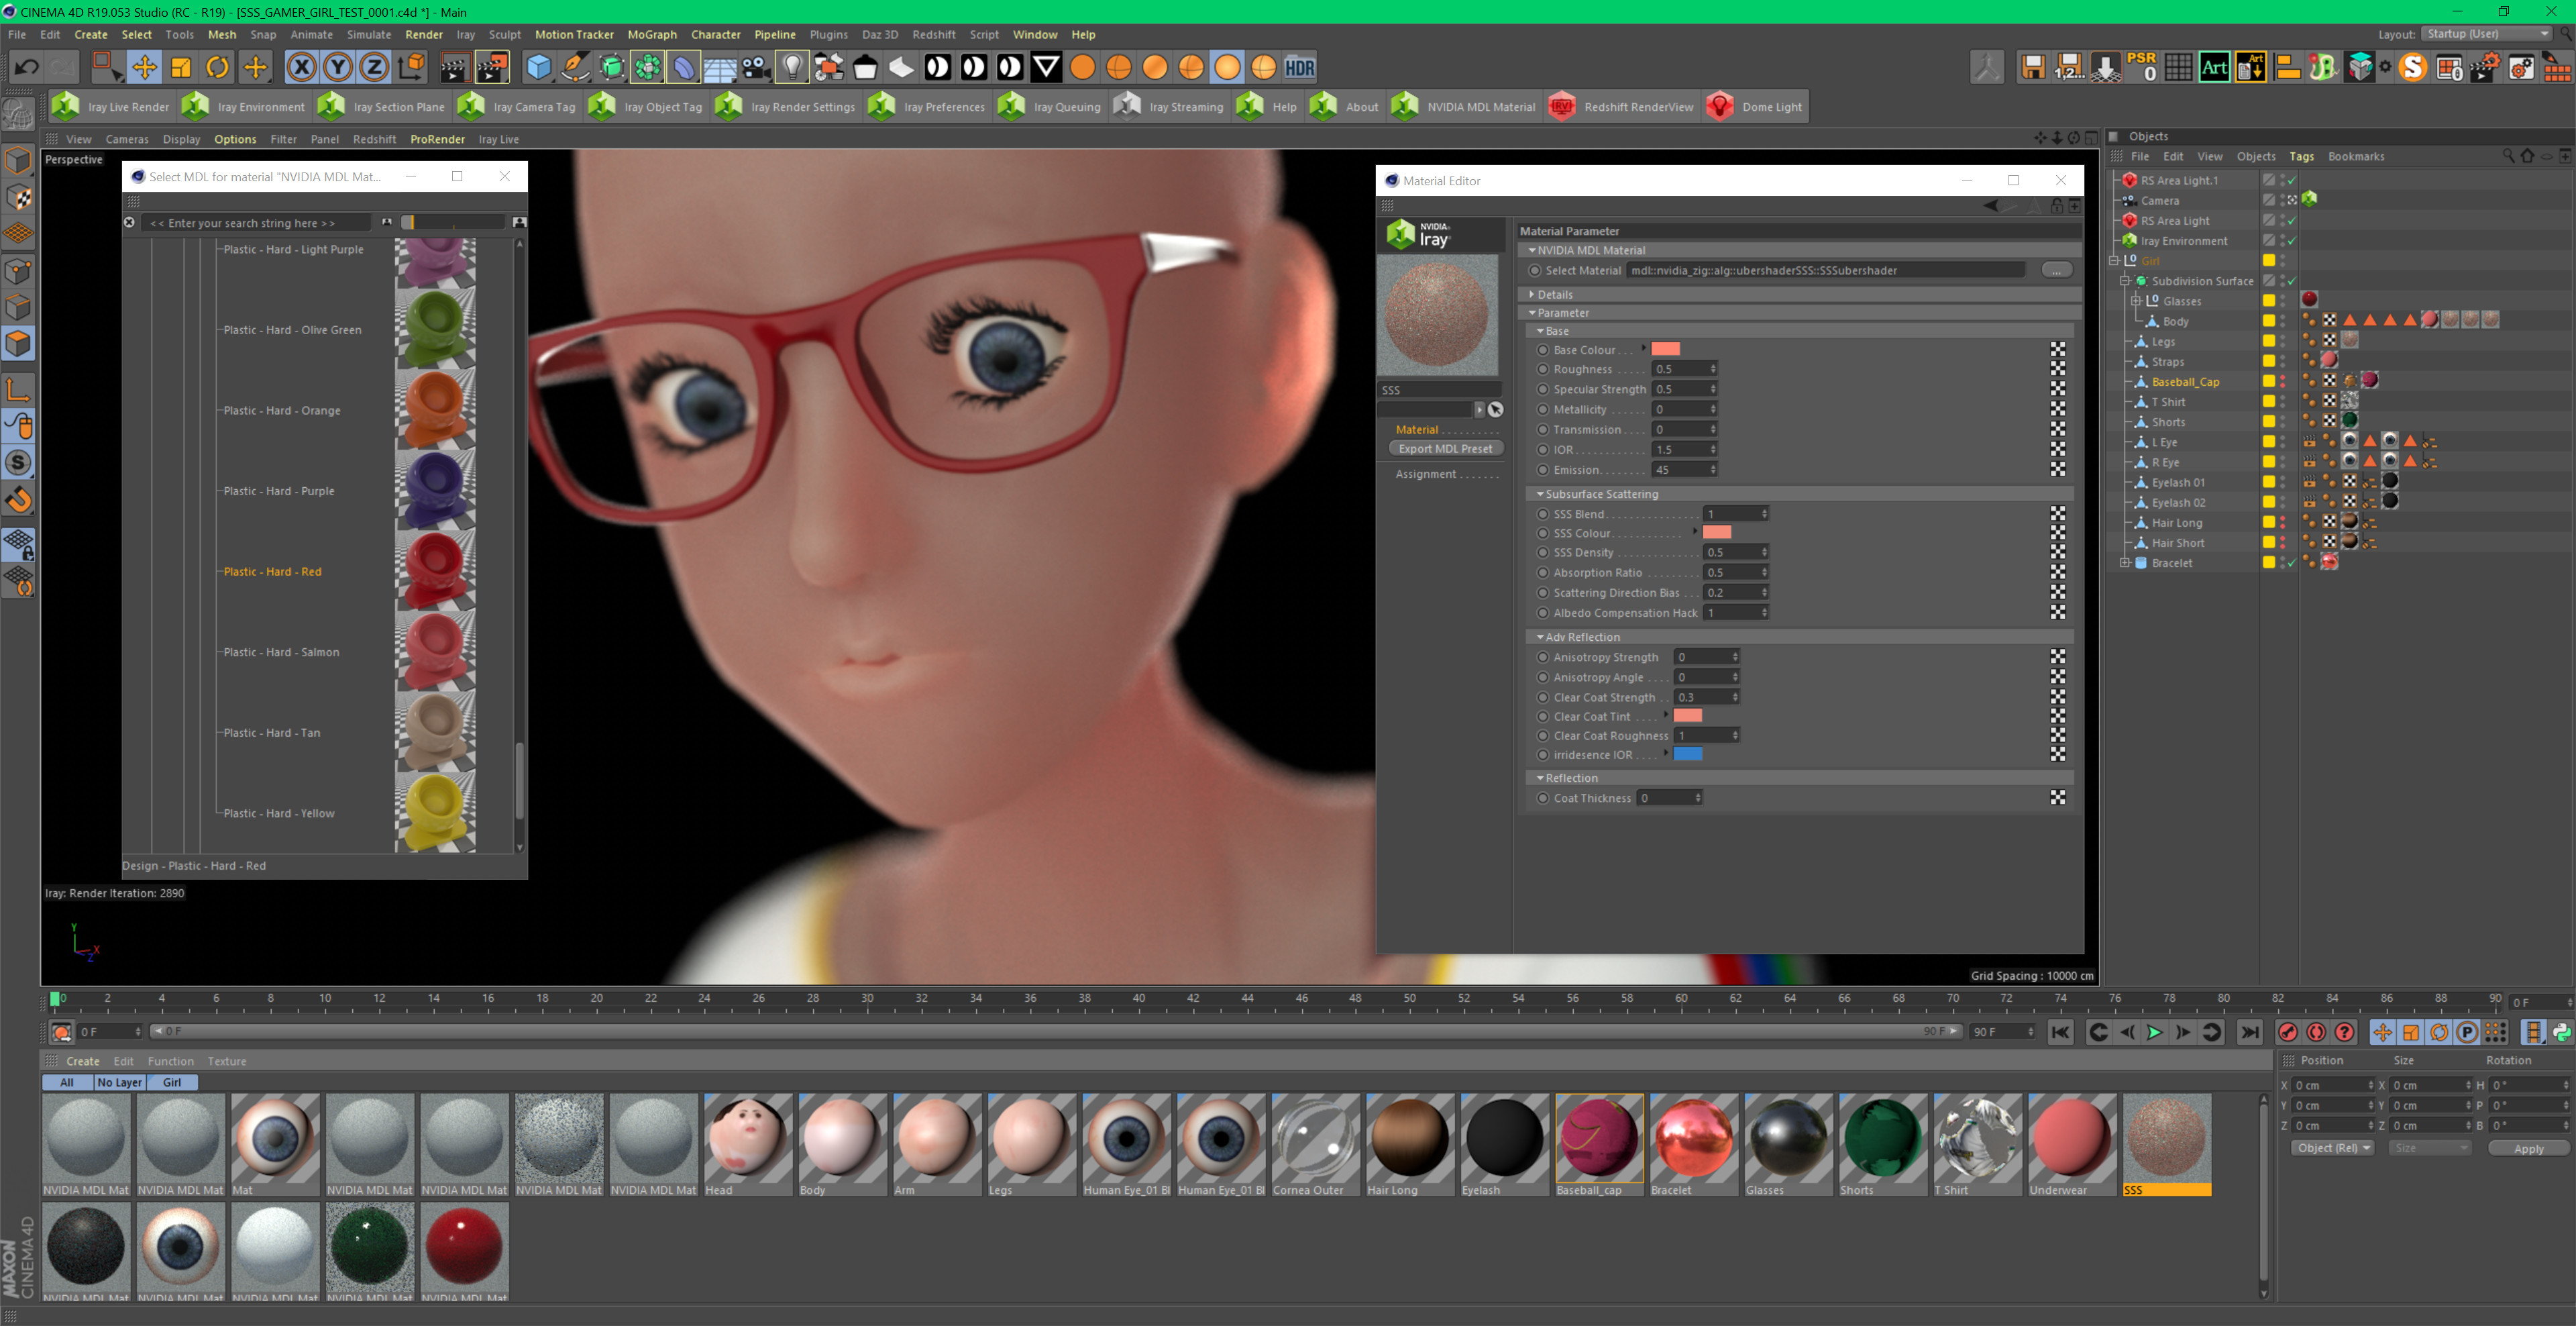
Task: Open Objects panel Tags menu
Action: [2301, 156]
